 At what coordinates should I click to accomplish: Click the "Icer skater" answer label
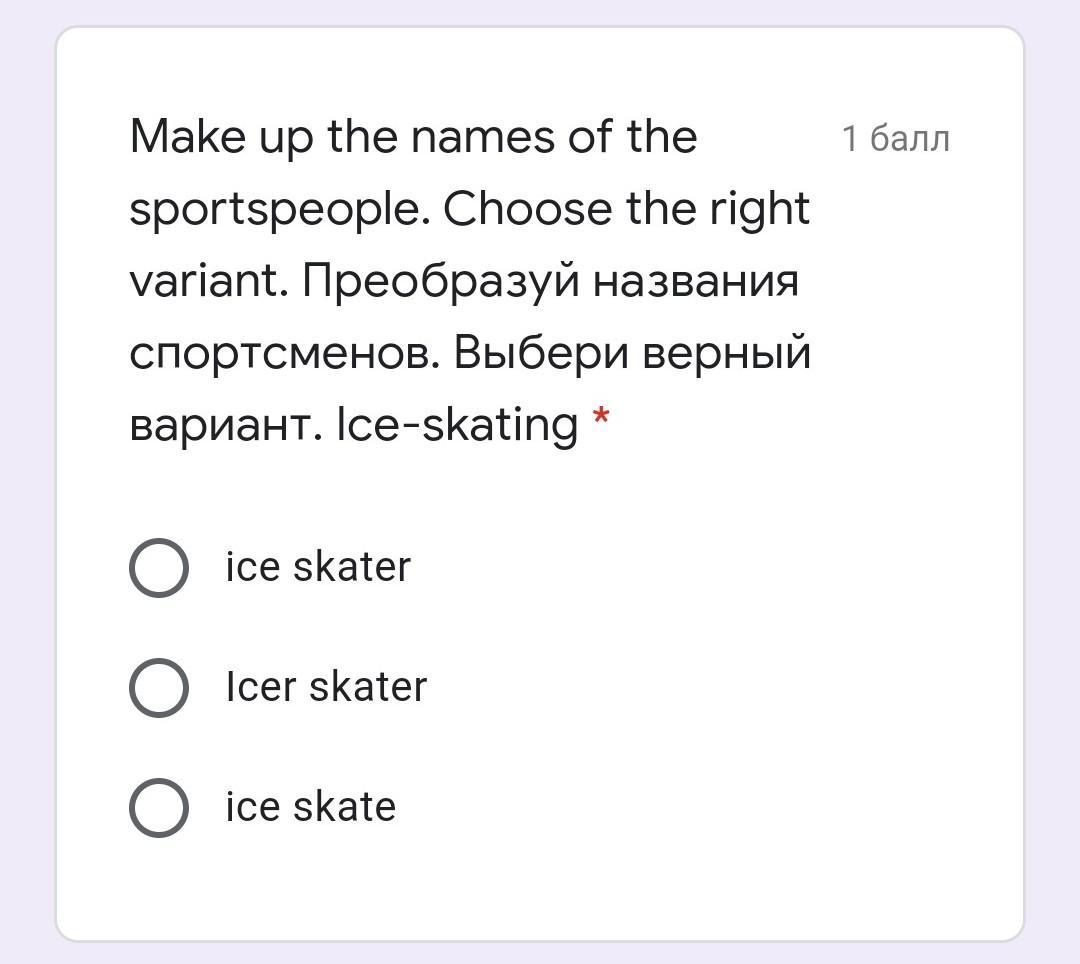pyautogui.click(x=326, y=688)
